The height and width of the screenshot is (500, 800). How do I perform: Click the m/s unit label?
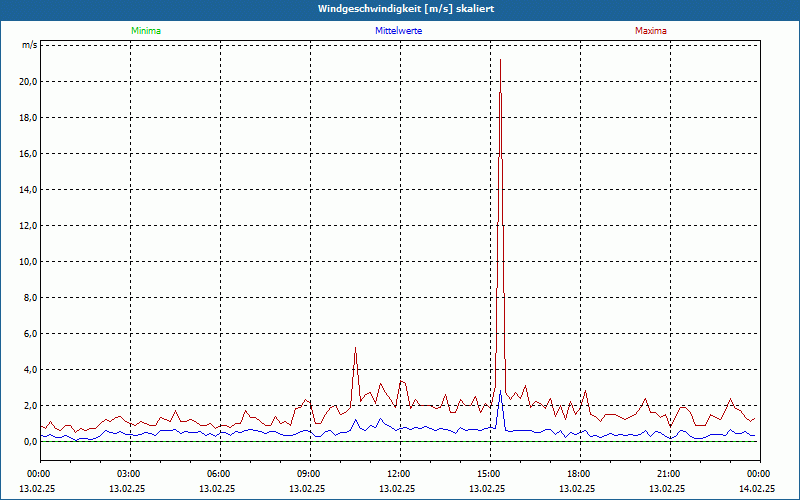pos(29,45)
